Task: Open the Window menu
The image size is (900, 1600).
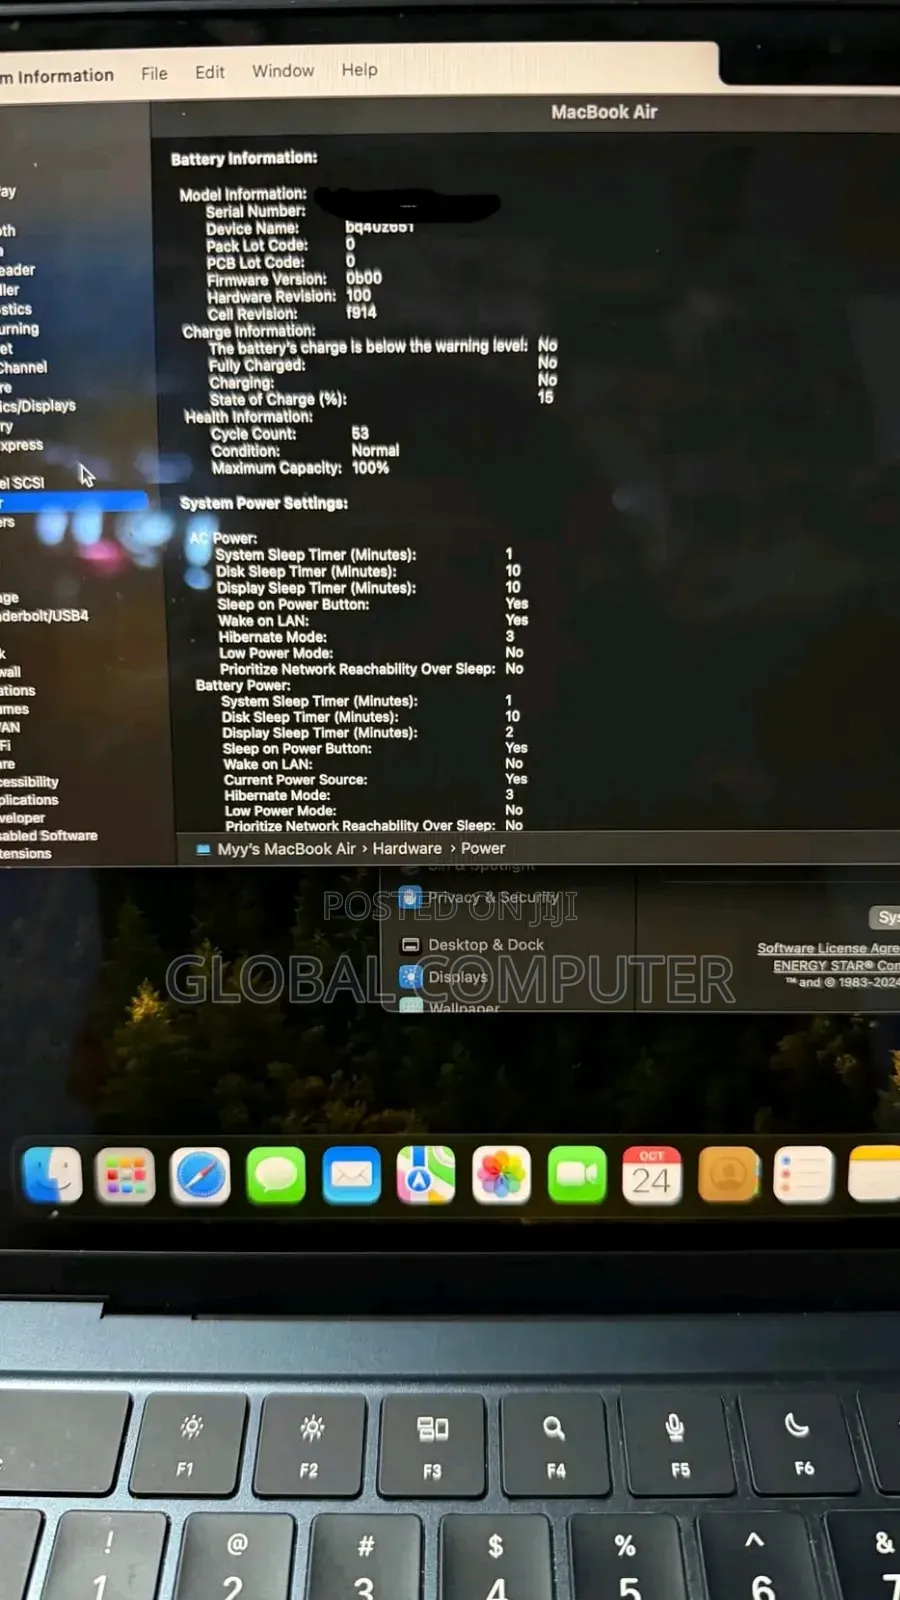Action: [x=283, y=70]
